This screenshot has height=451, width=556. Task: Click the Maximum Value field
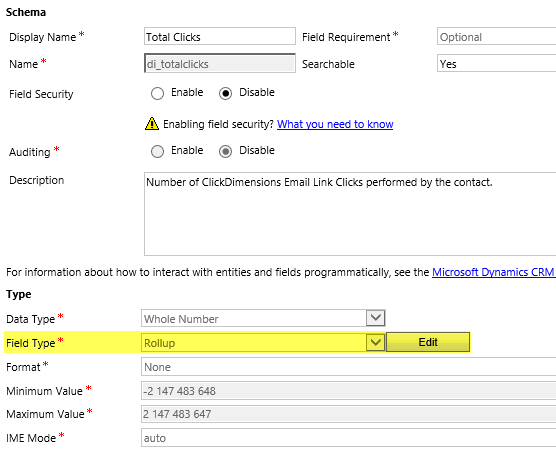point(349,414)
